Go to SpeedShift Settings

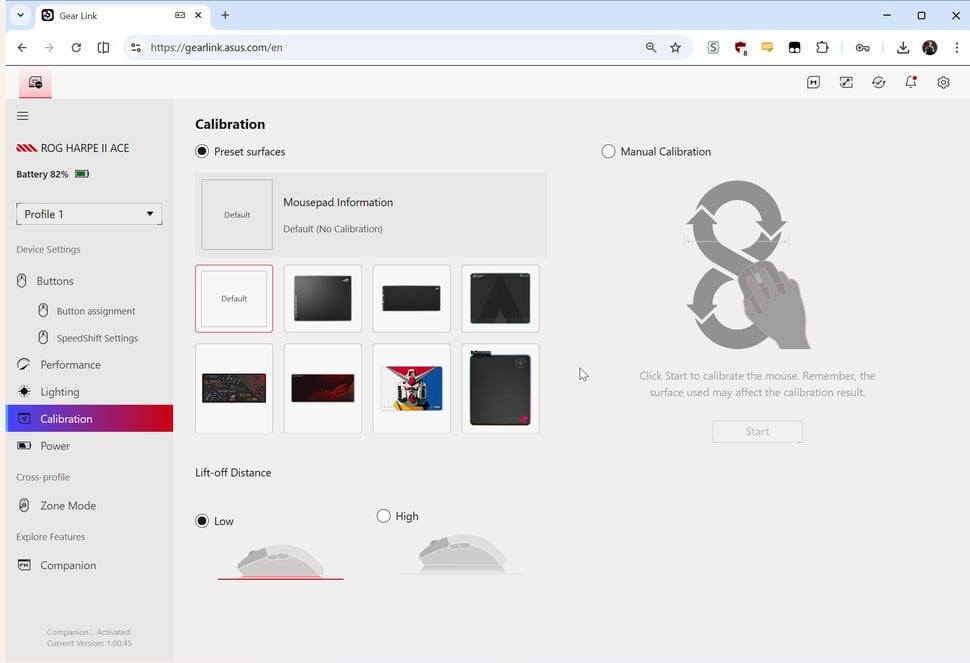[x=97, y=338]
